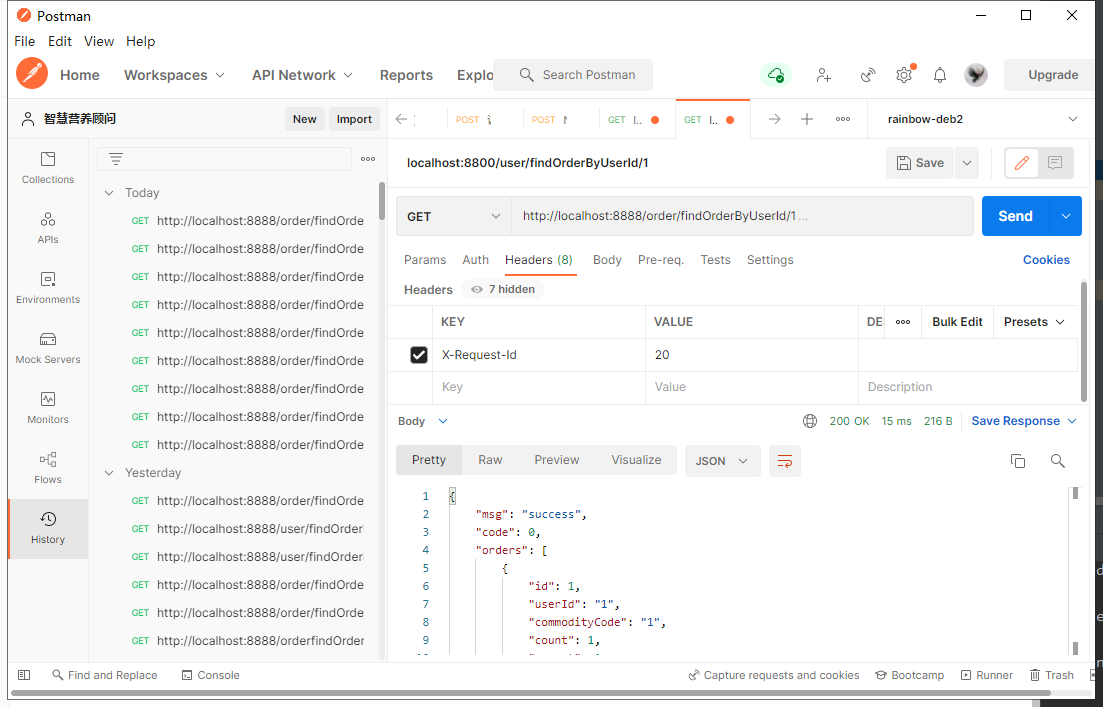Click the history filter icon

click(x=116, y=159)
